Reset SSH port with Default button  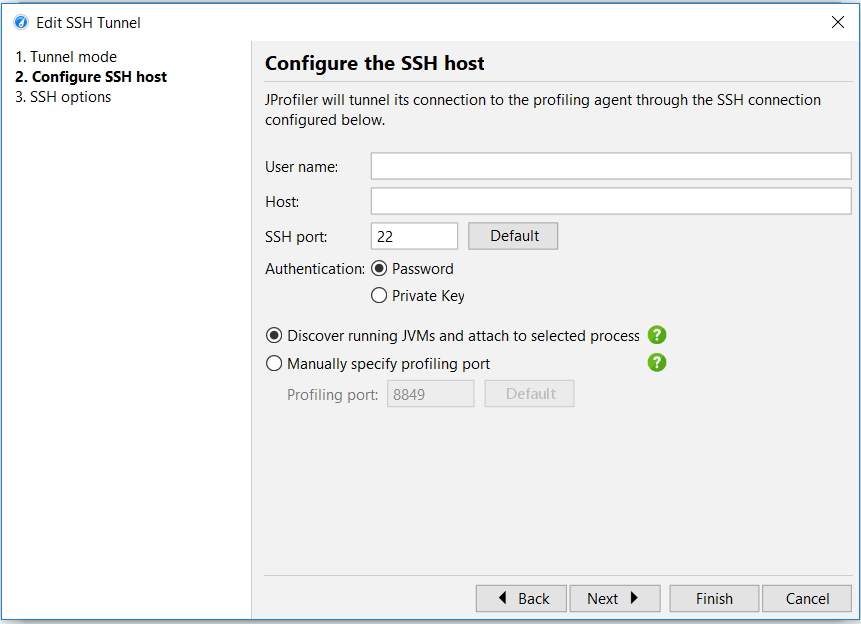pos(513,236)
